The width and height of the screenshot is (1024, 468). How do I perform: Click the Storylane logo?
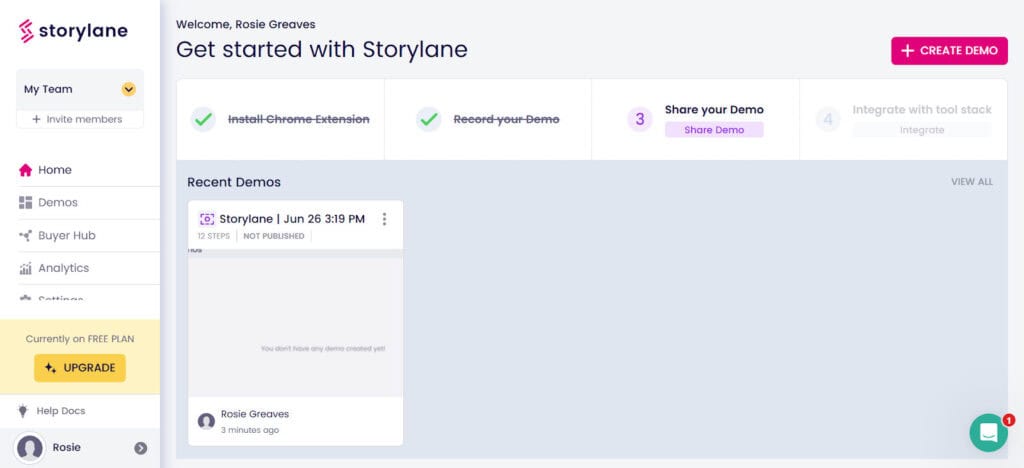73,31
